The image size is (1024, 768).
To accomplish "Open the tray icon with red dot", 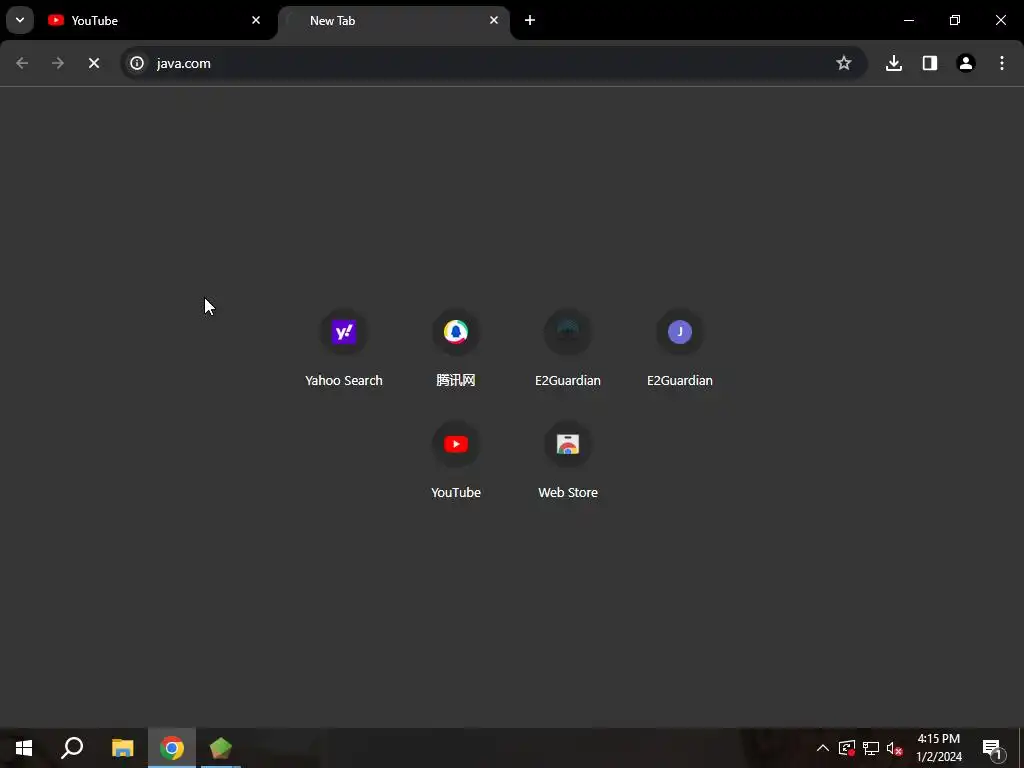I will [847, 748].
